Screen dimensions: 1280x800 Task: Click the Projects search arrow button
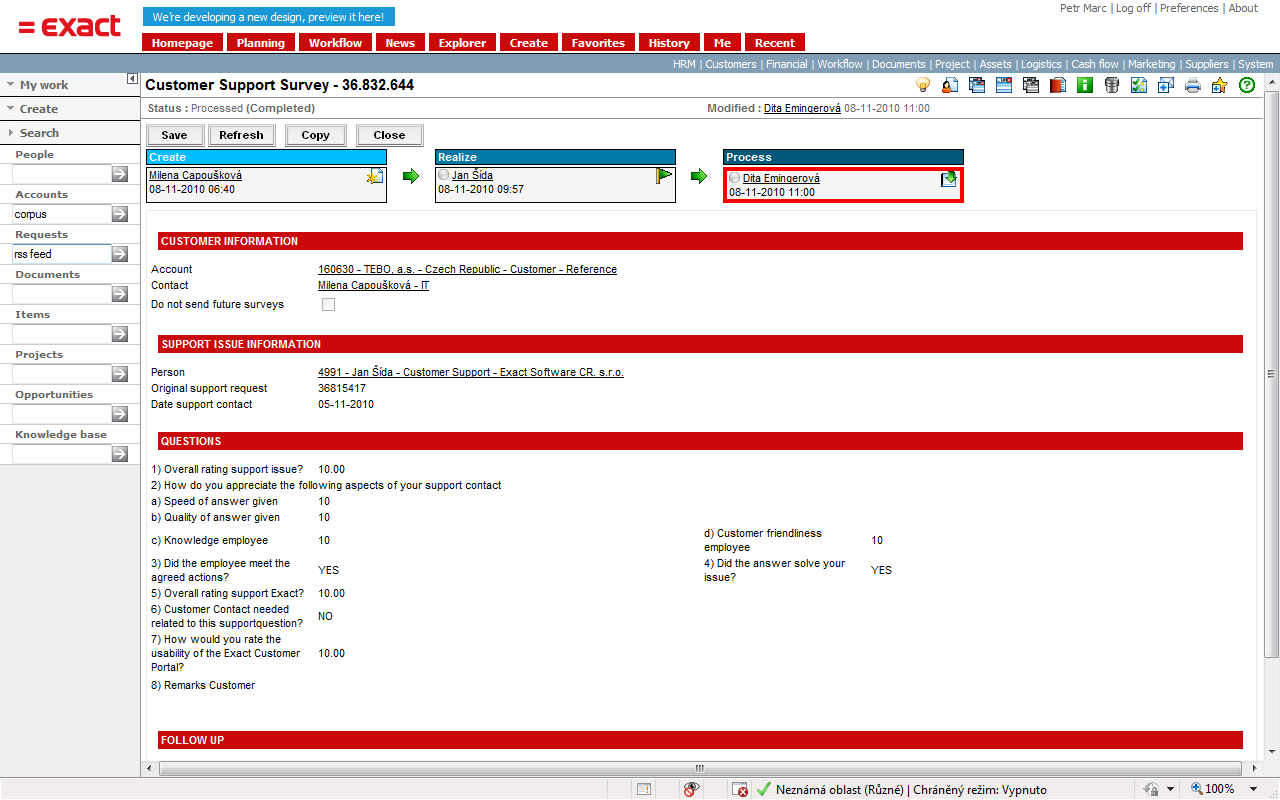tap(120, 374)
